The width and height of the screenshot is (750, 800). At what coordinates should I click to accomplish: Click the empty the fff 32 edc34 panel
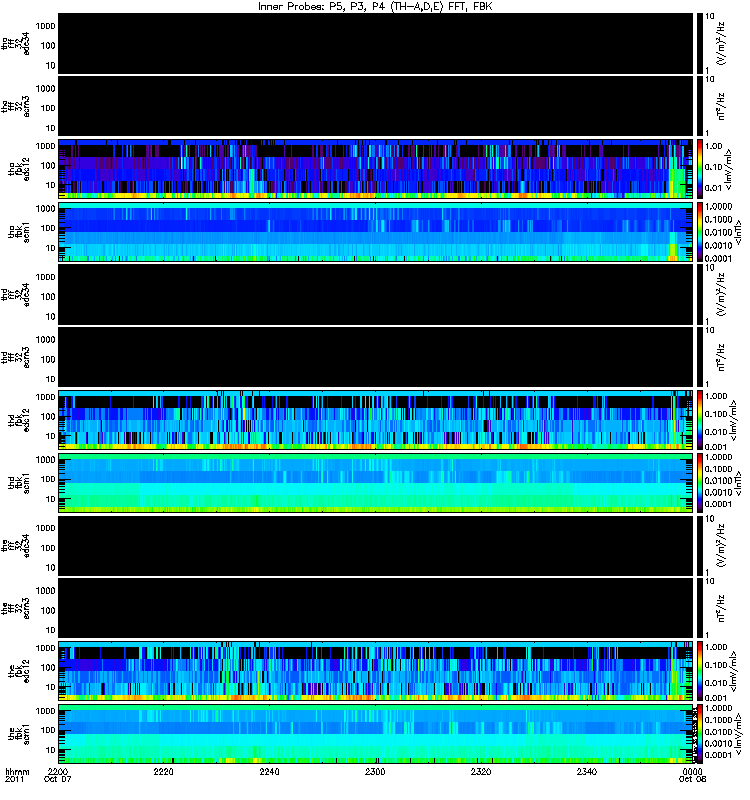click(376, 545)
